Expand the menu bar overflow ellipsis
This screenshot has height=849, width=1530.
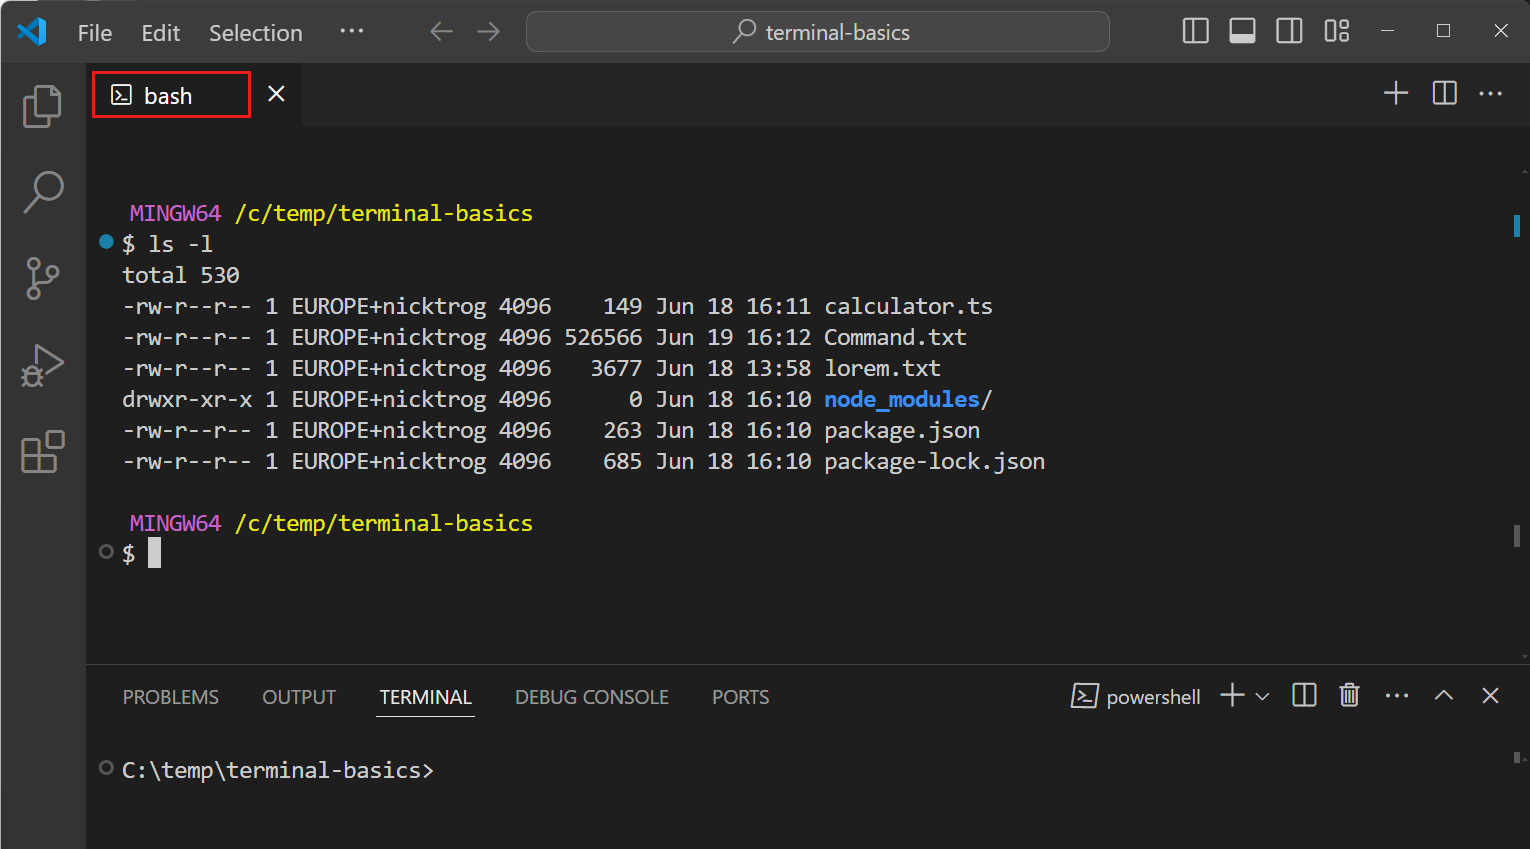tap(351, 31)
